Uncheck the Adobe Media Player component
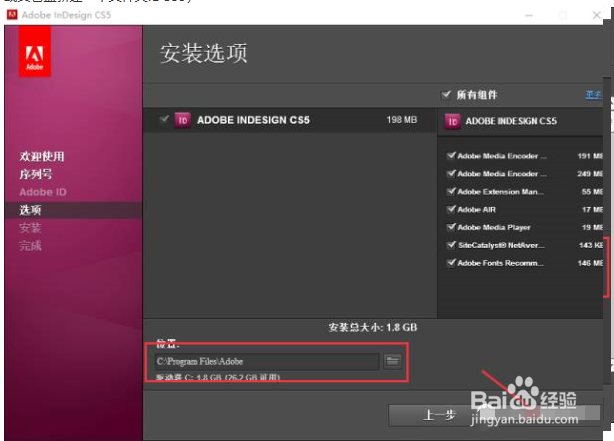Screen dimensions: 614x441 pyautogui.click(x=451, y=227)
